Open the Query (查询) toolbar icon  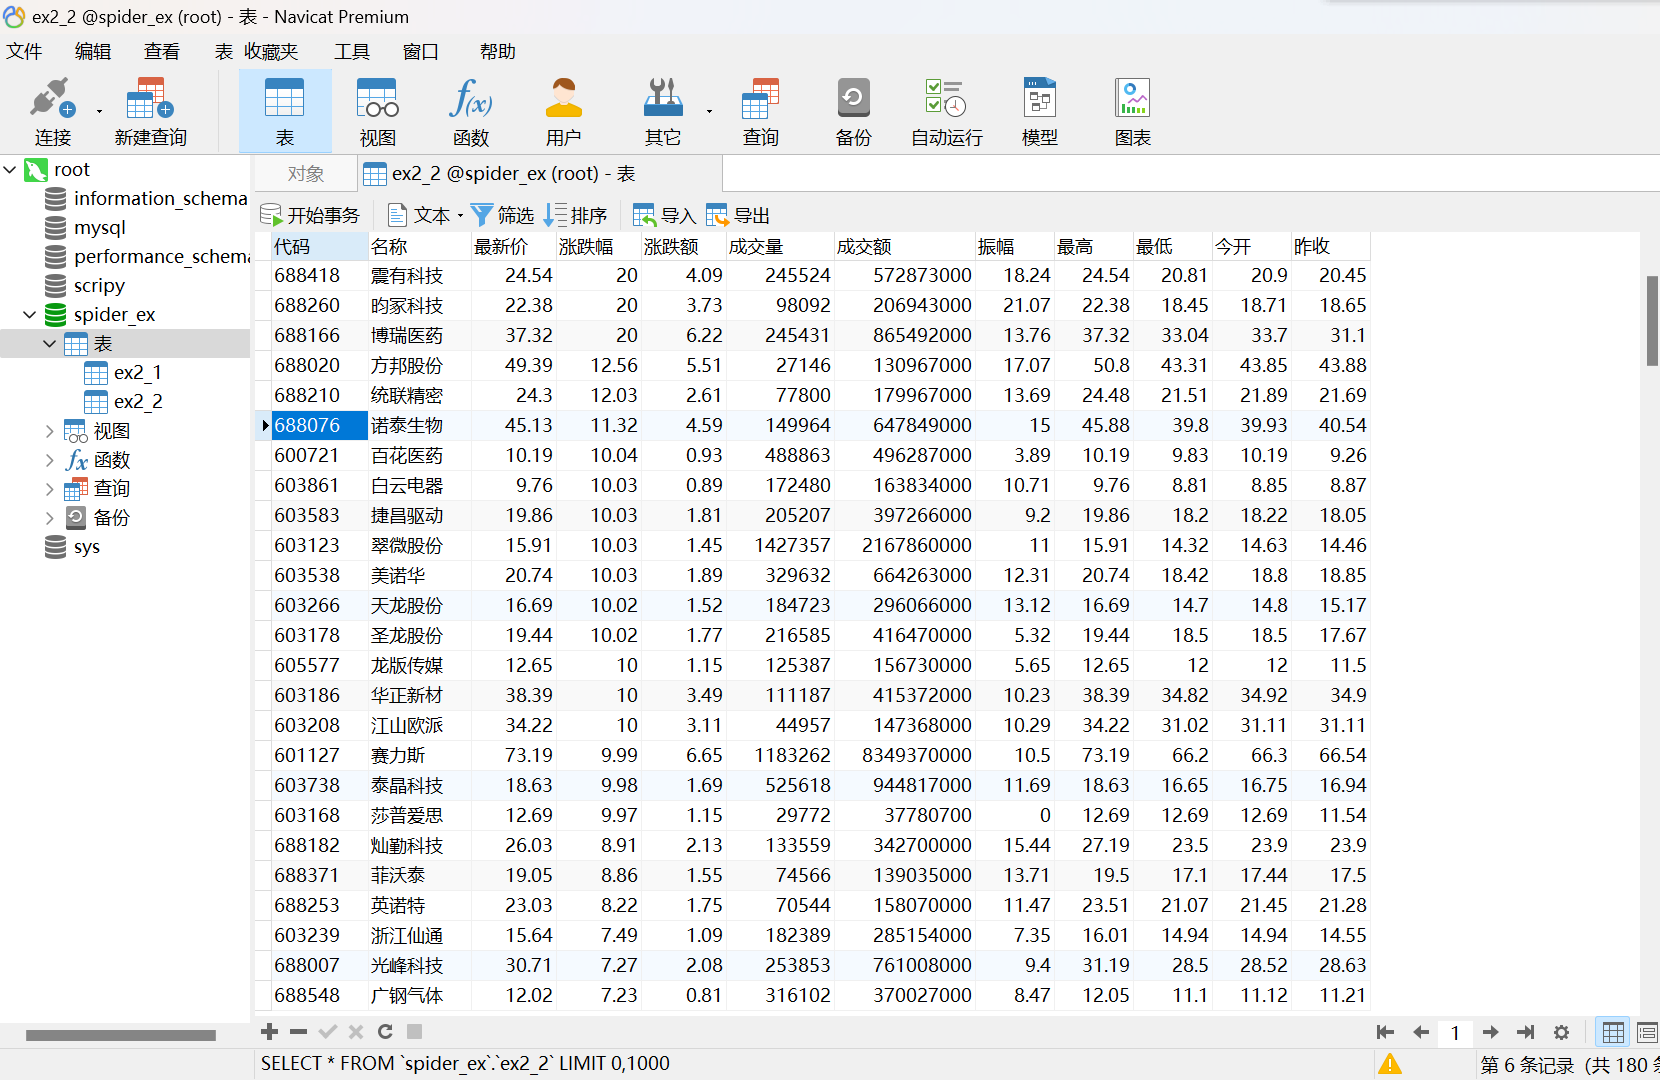click(x=761, y=112)
